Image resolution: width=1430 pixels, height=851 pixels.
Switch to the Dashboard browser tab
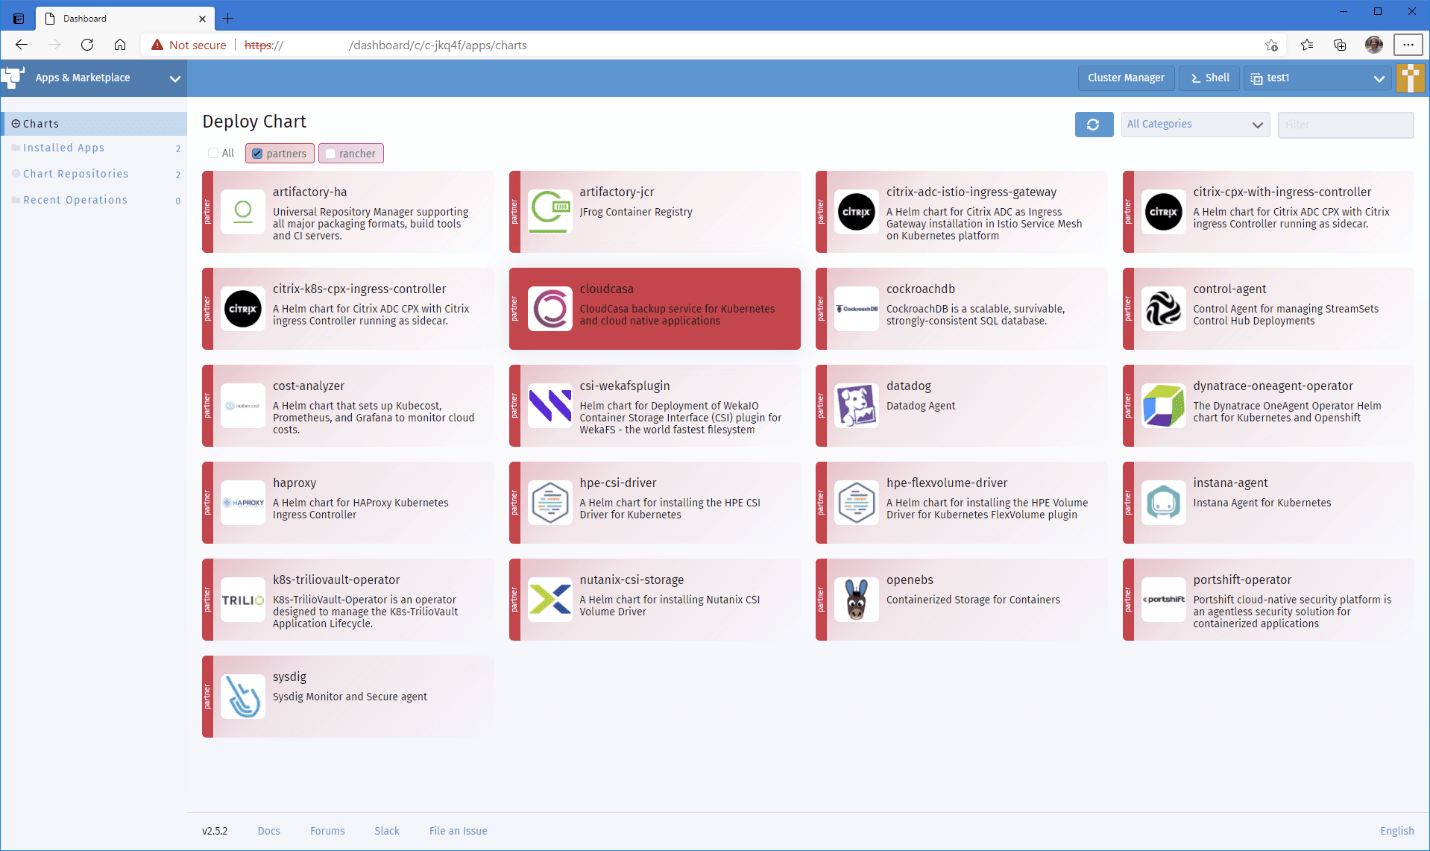click(x=124, y=18)
